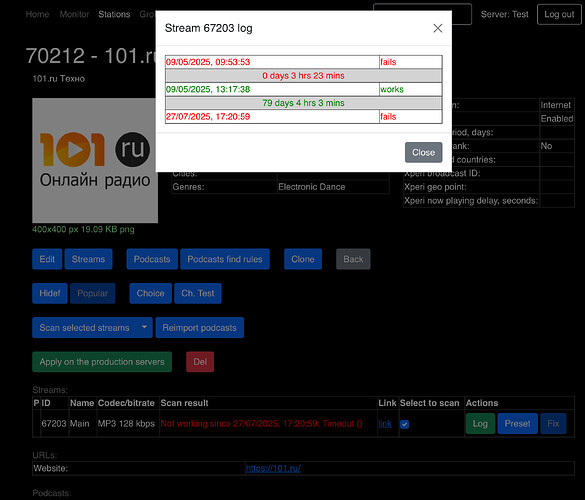Select the fails log entry dated 27/07/2025

pyautogui.click(x=304, y=117)
